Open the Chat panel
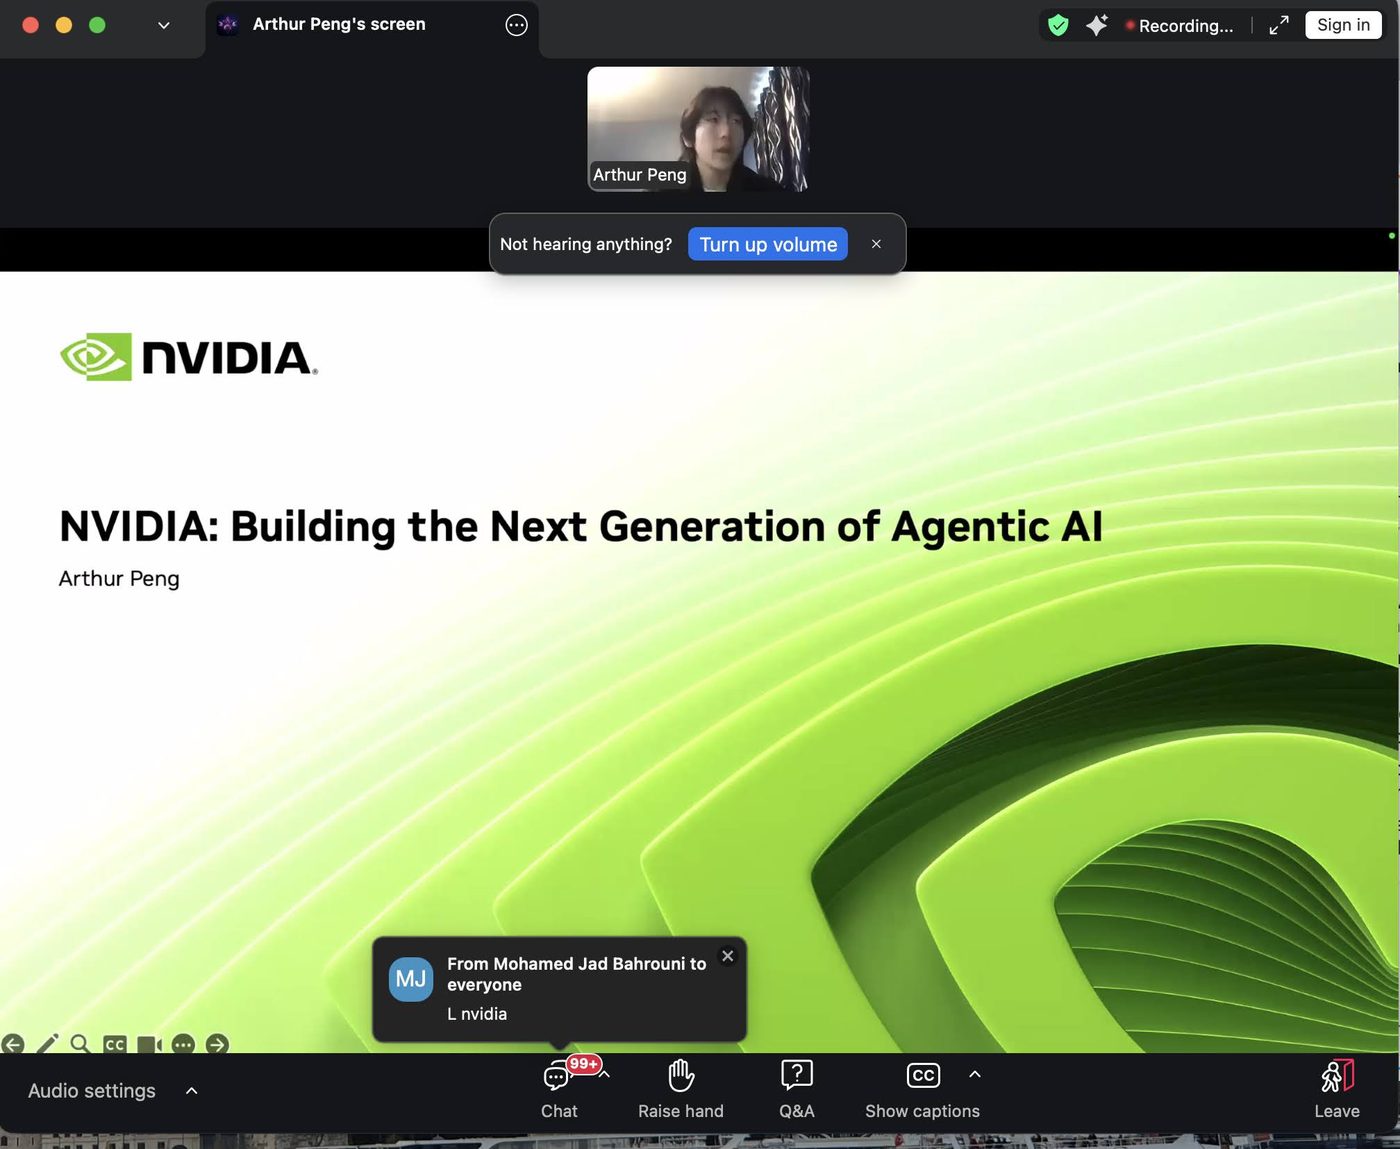 [x=559, y=1089]
